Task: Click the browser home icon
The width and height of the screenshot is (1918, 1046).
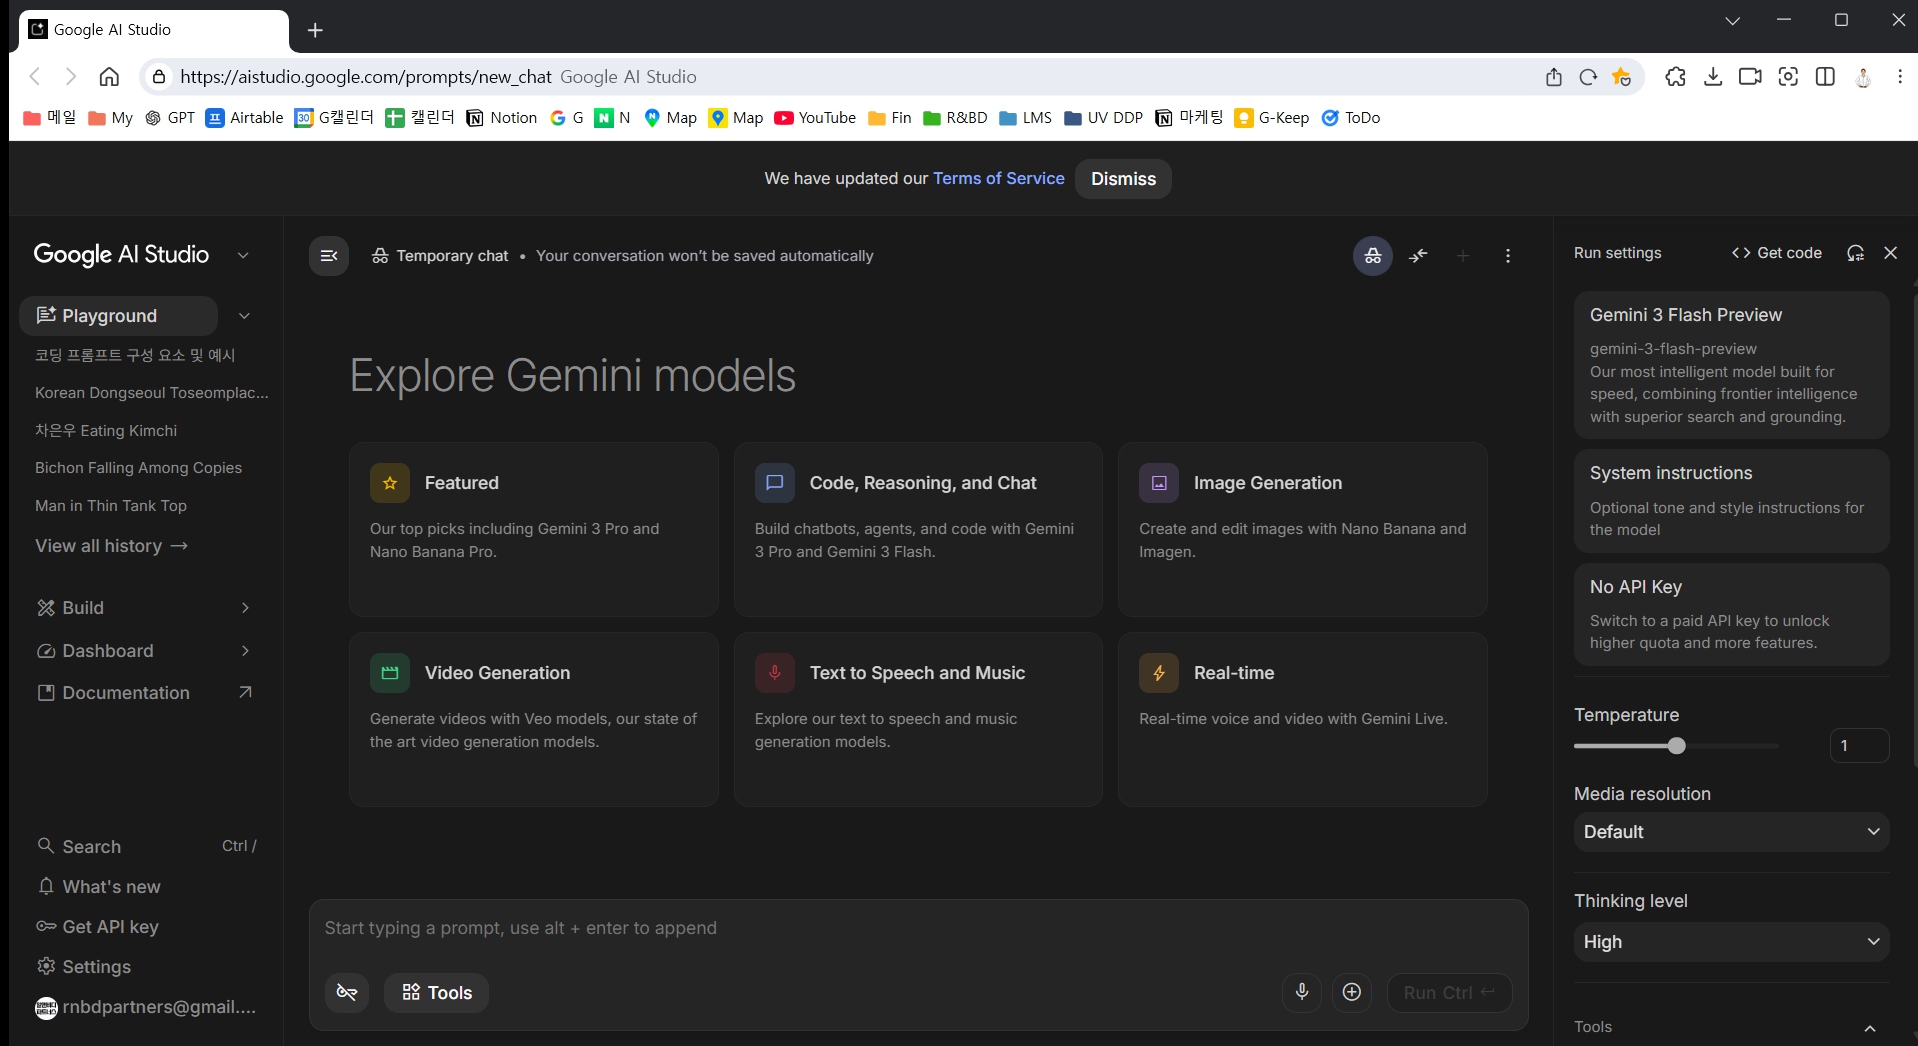Action: (109, 77)
